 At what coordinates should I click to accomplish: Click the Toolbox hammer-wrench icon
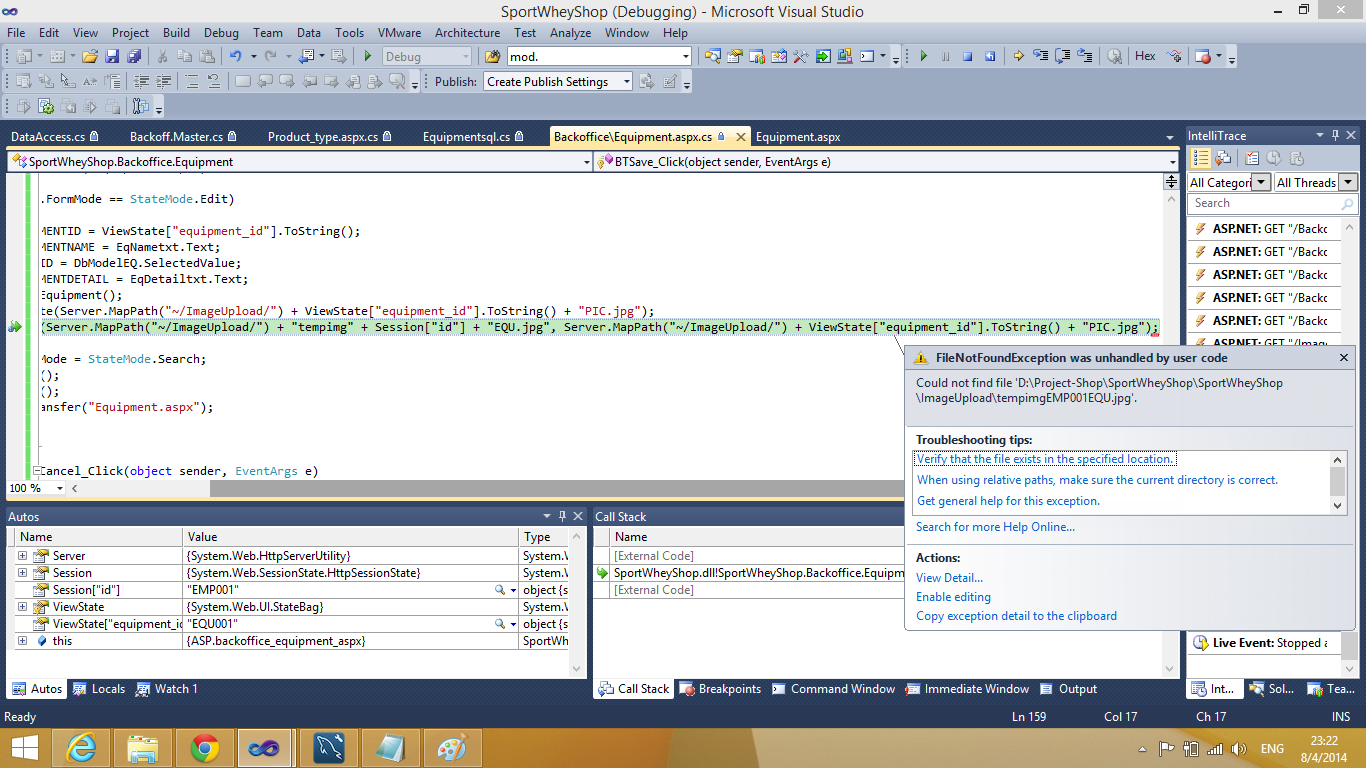pos(800,56)
